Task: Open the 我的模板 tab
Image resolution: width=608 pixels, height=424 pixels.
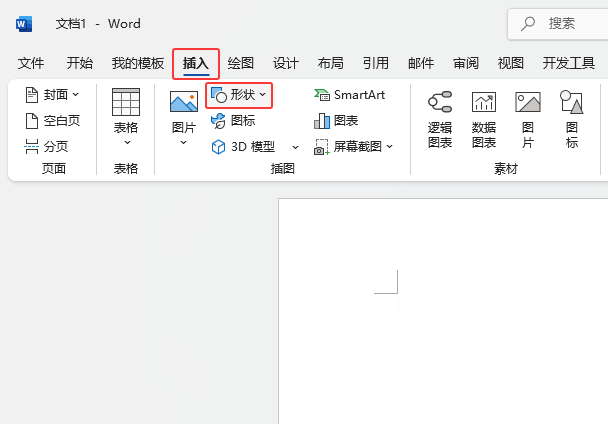Action: click(138, 63)
